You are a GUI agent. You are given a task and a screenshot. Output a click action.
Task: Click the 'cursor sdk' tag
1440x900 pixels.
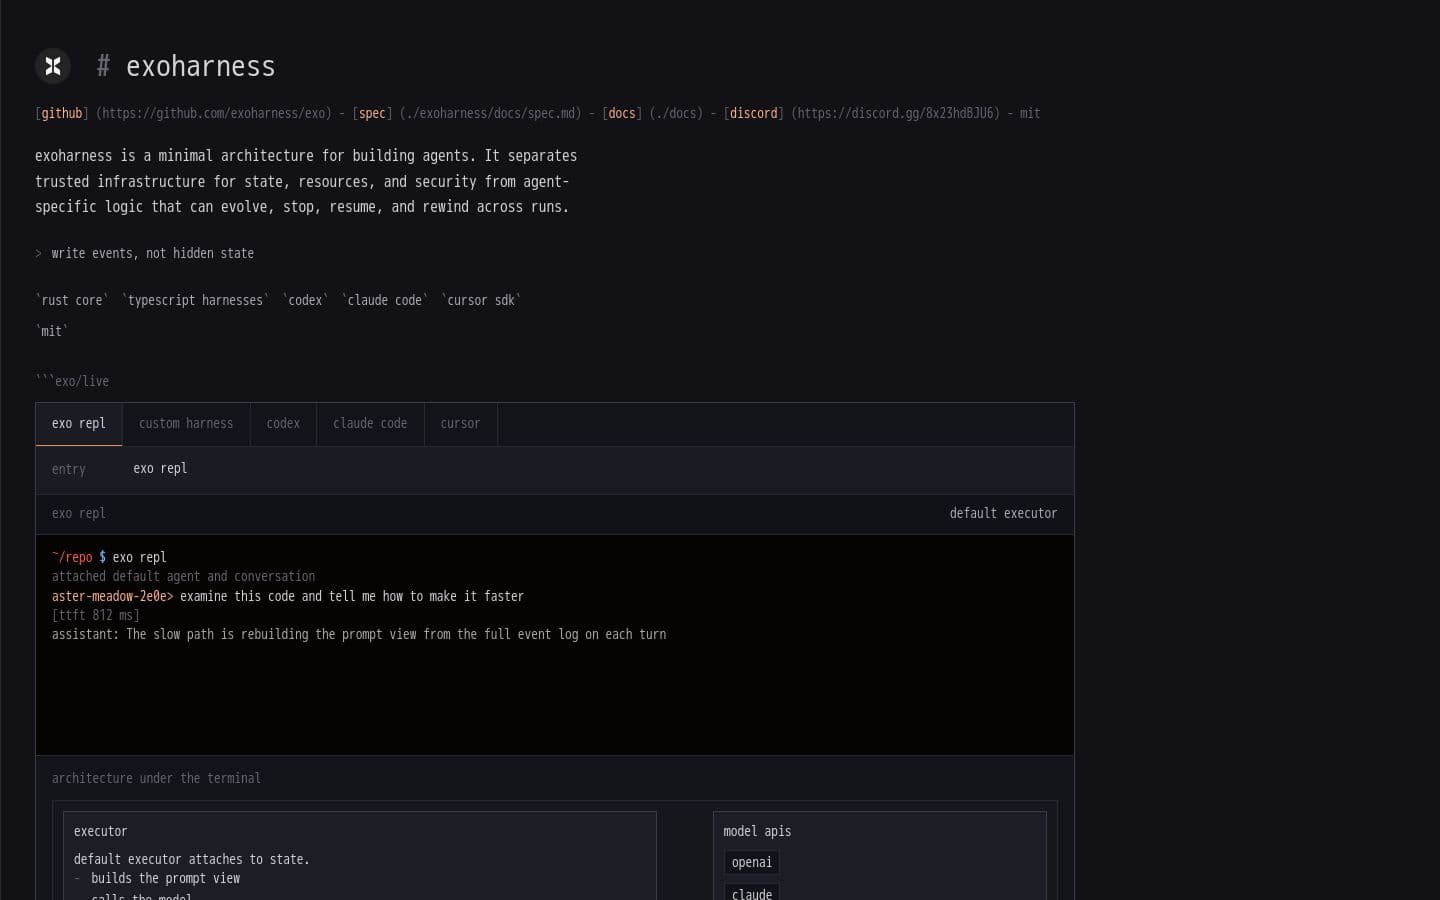481,300
